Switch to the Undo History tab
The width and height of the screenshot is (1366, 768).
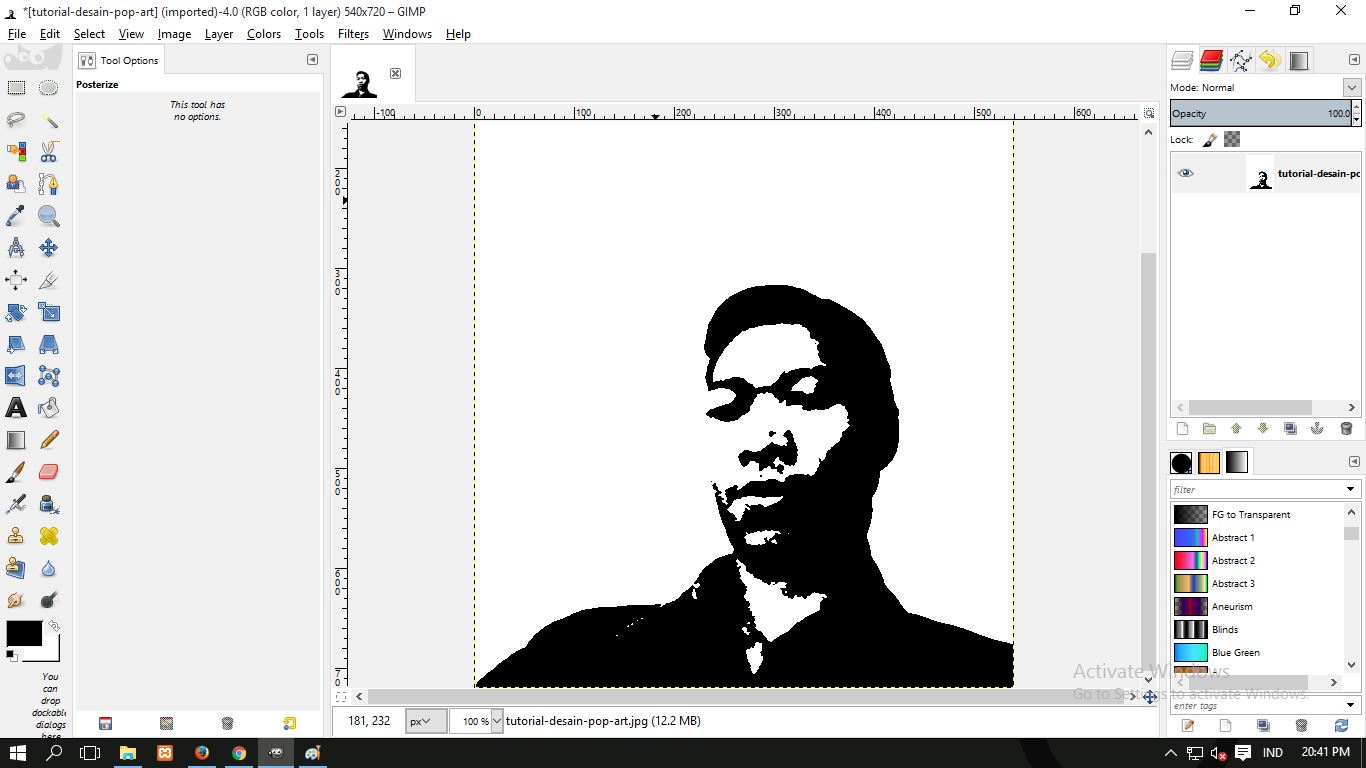tap(1269, 60)
